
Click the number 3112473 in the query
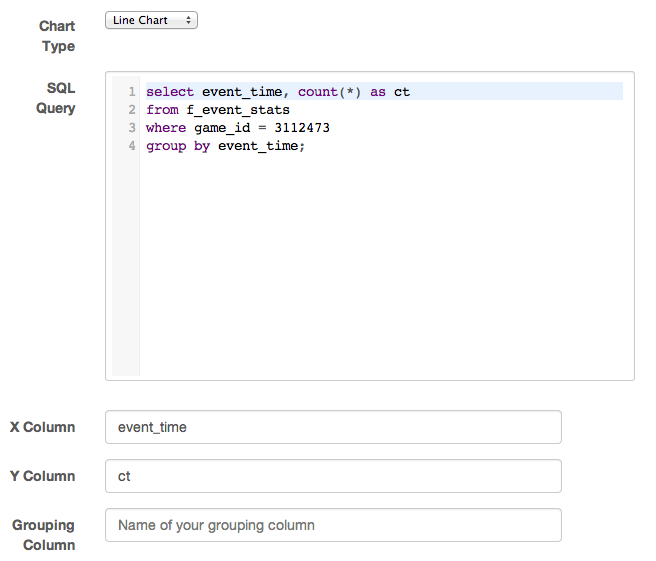coord(302,128)
